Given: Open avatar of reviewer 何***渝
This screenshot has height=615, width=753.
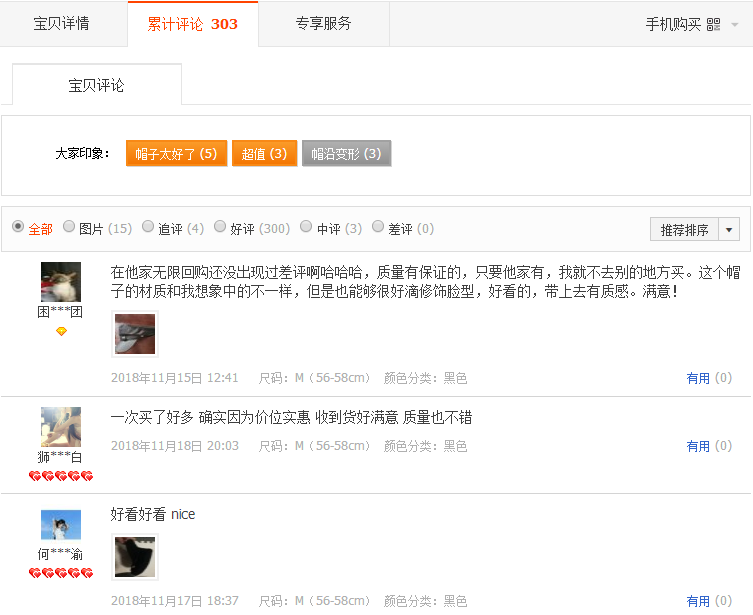Looking at the screenshot, I should pos(61,524).
